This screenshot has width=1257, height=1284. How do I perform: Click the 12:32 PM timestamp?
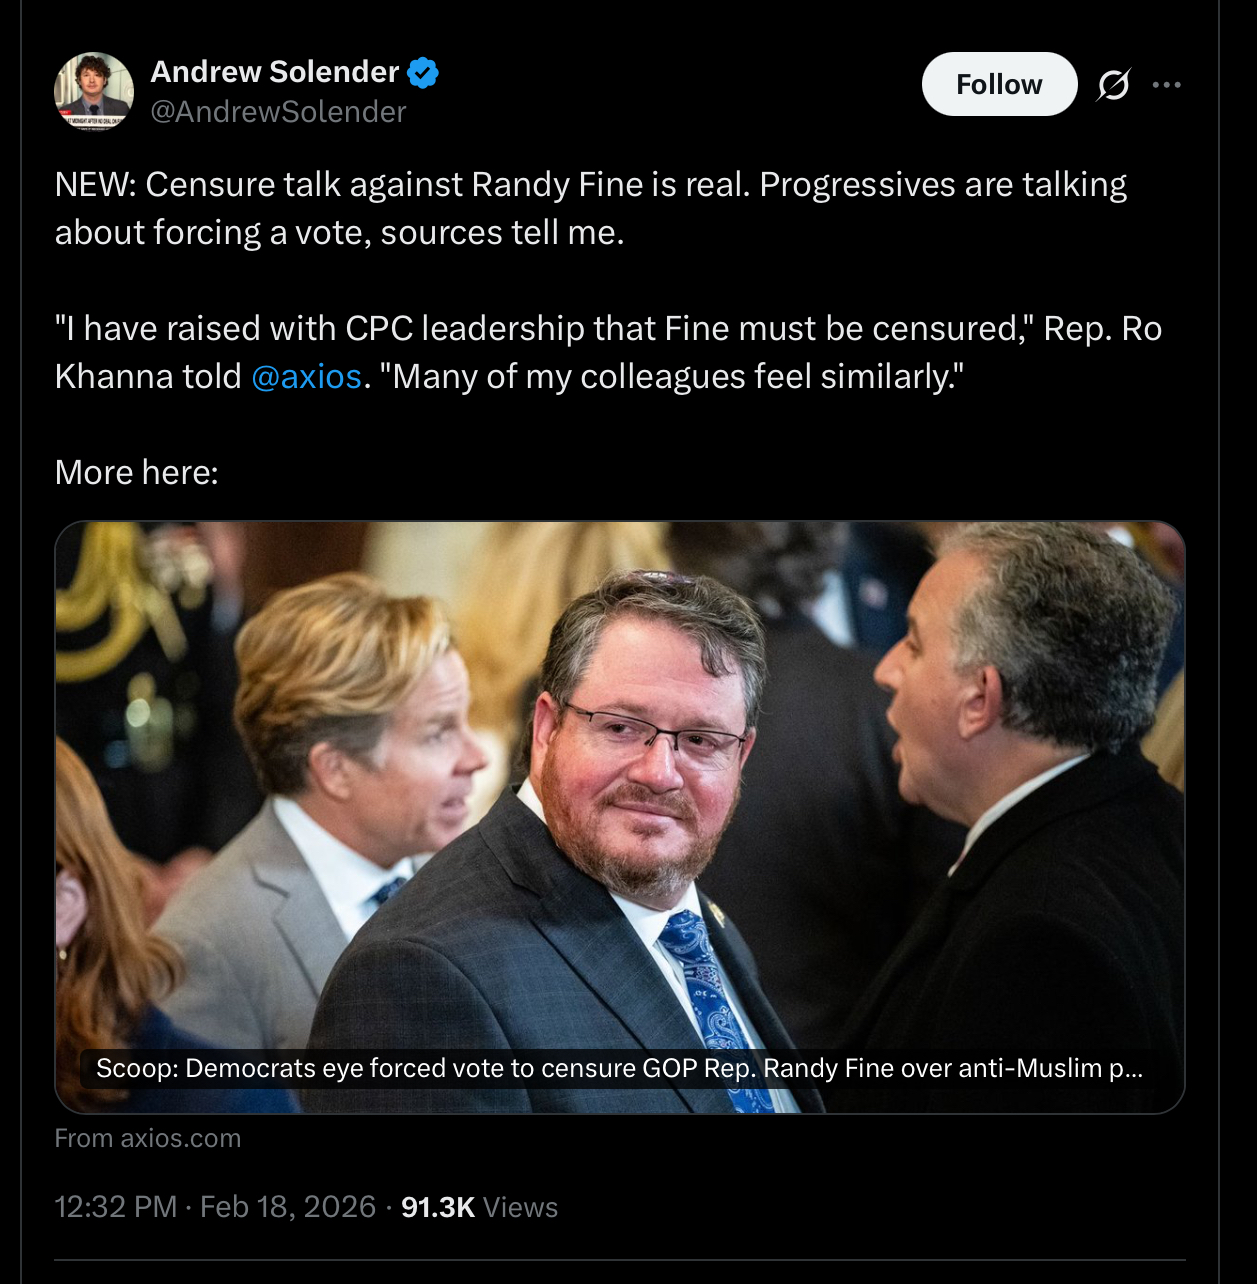click(x=116, y=1207)
